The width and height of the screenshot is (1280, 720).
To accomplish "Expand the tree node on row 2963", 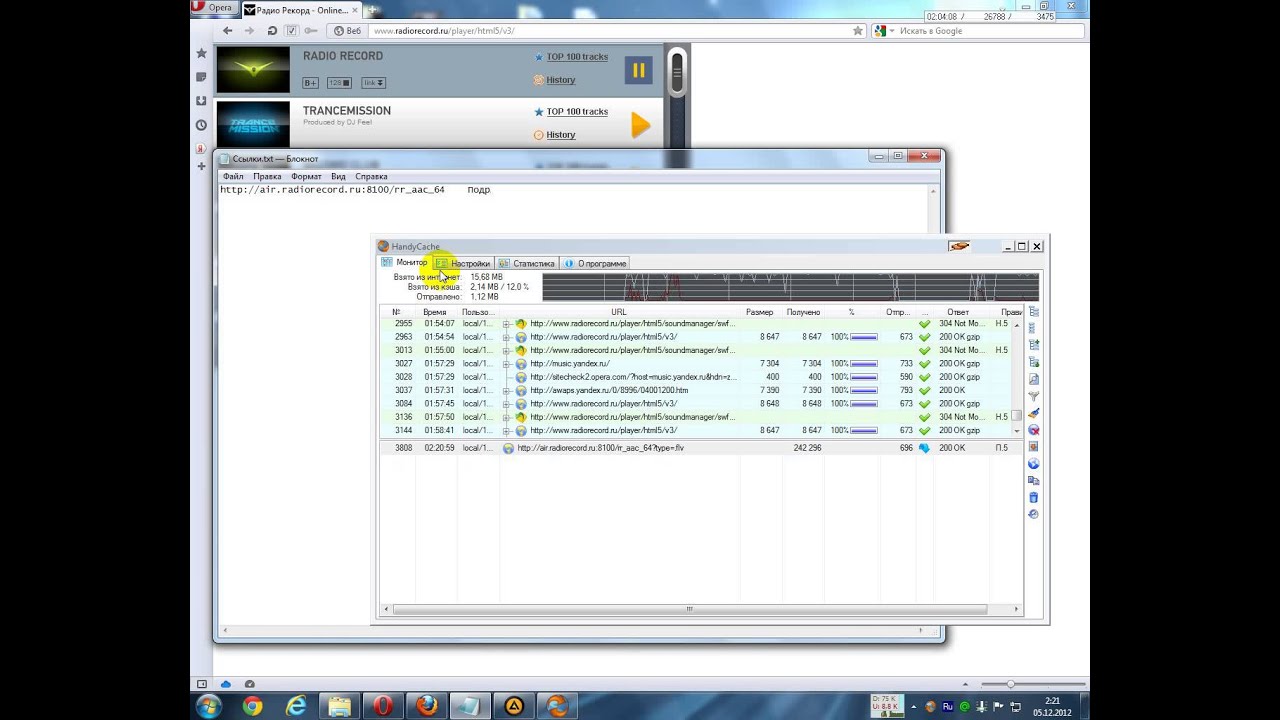I will pyautogui.click(x=506, y=337).
